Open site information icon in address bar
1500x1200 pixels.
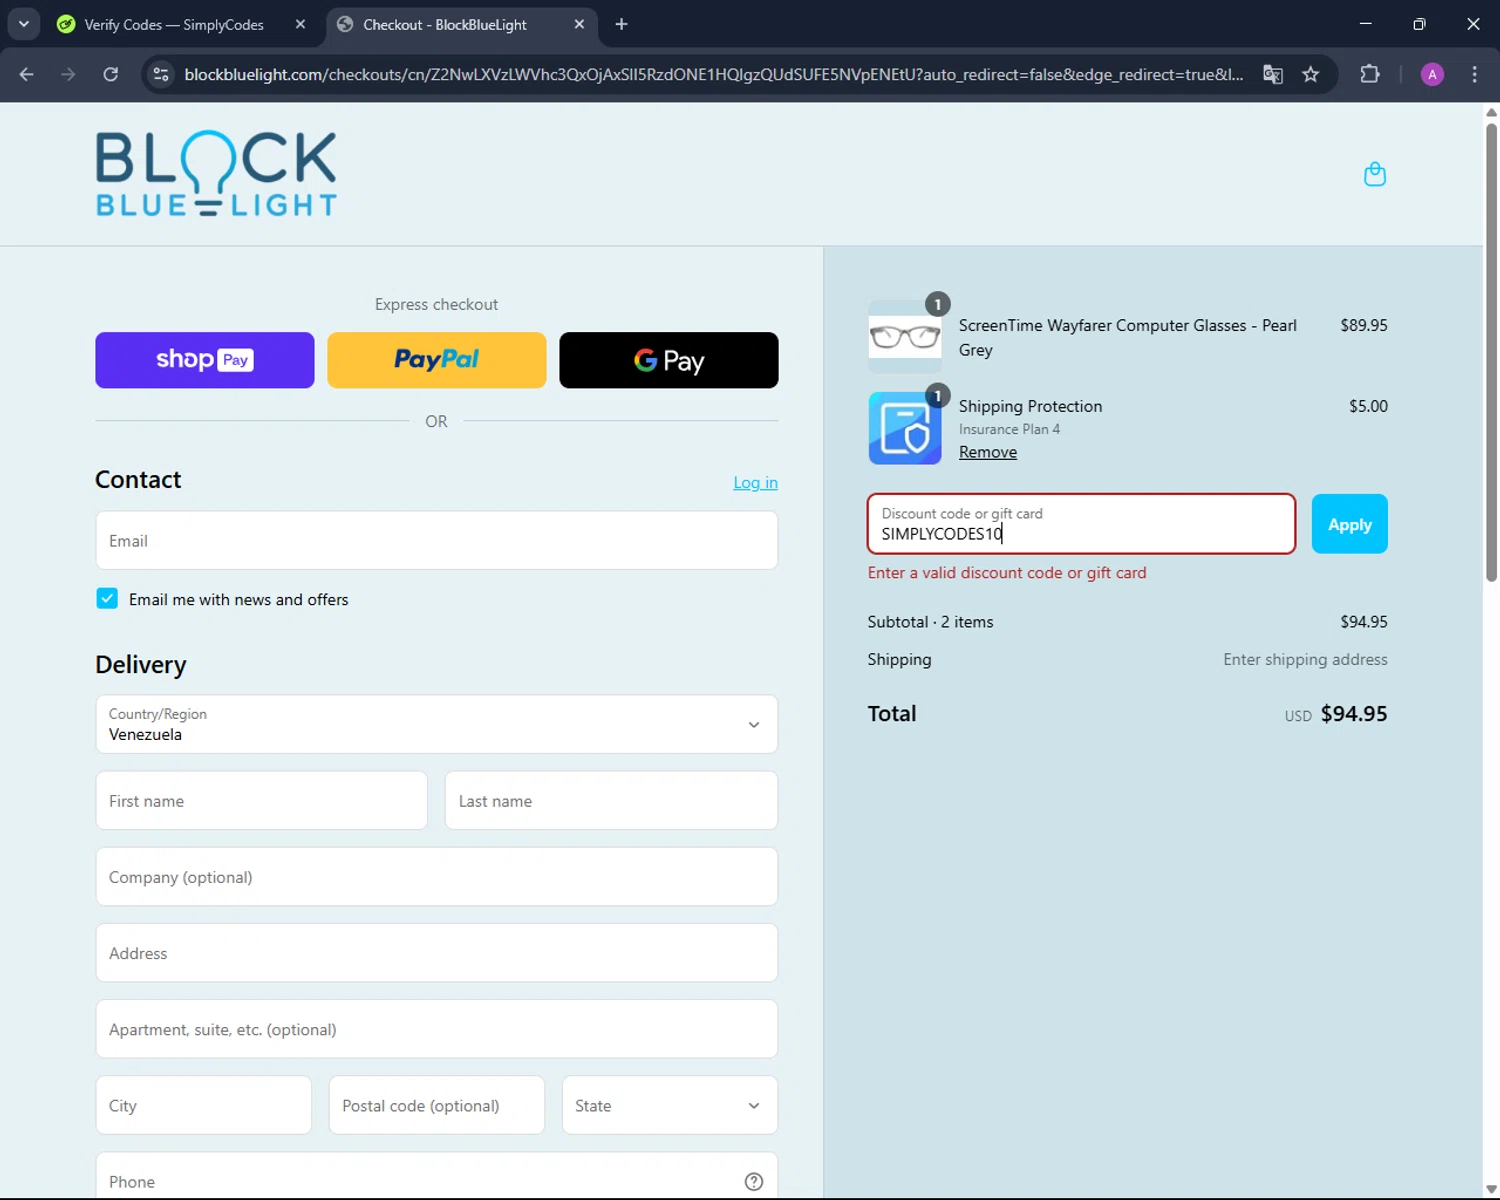click(x=161, y=74)
